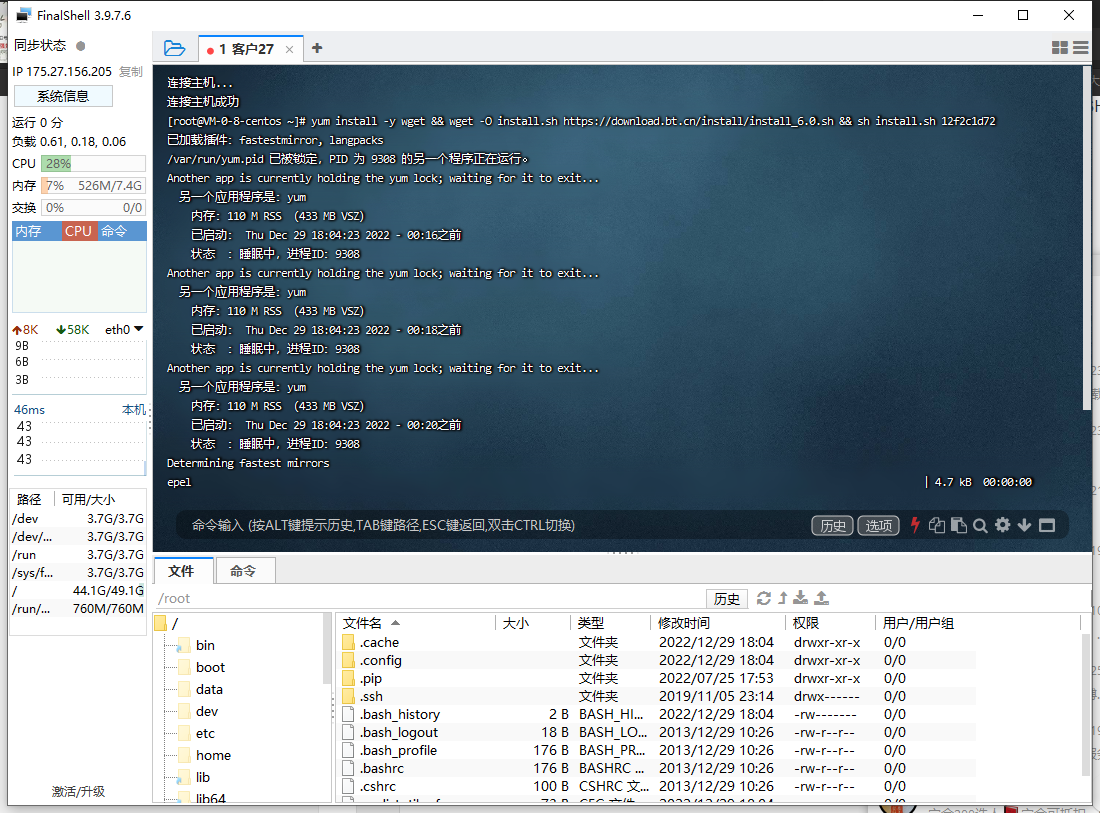Close the 客户27 session tab
The image size is (1100, 813).
tap(289, 49)
